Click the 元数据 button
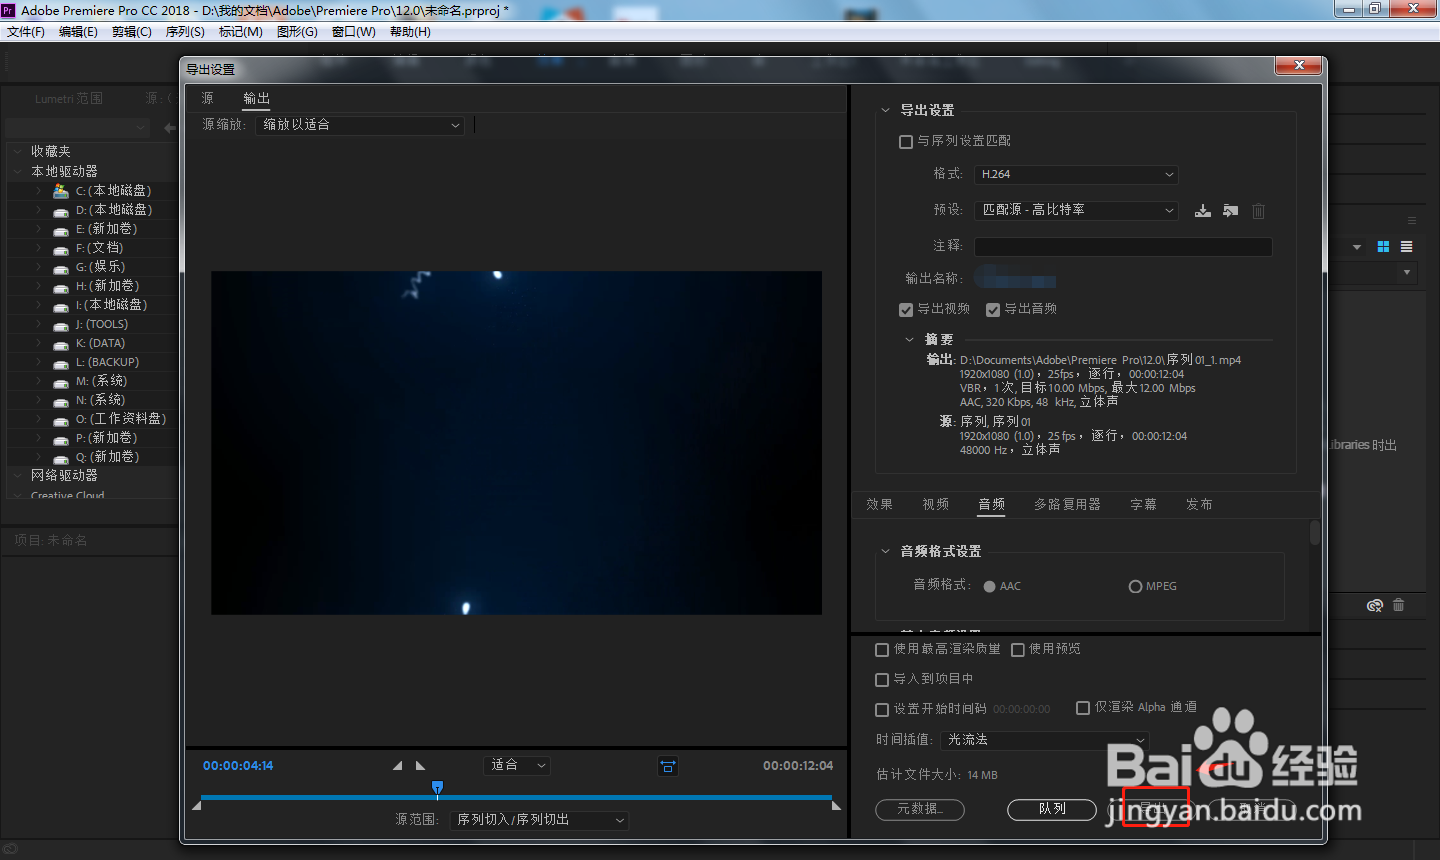Screen dimensions: 1440x860 pos(920,809)
